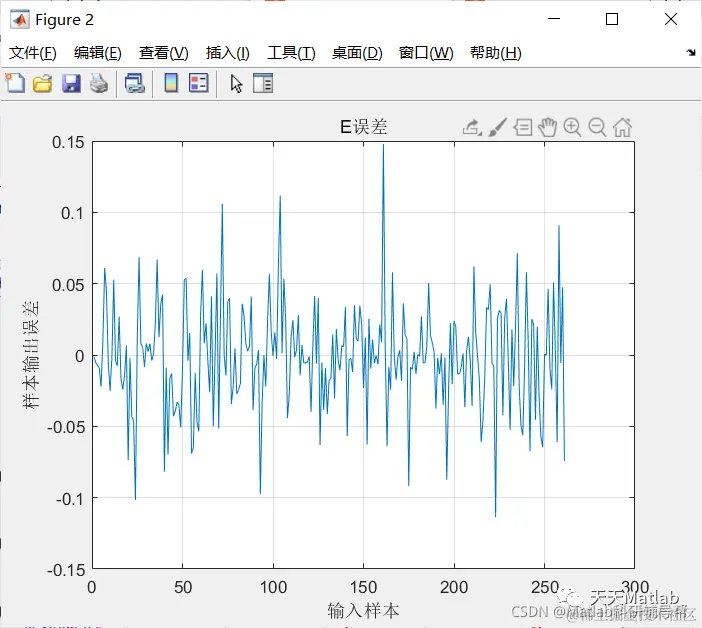The height and width of the screenshot is (628, 702).
Task: Select the Edit Plot arrow tool
Action: [236, 84]
